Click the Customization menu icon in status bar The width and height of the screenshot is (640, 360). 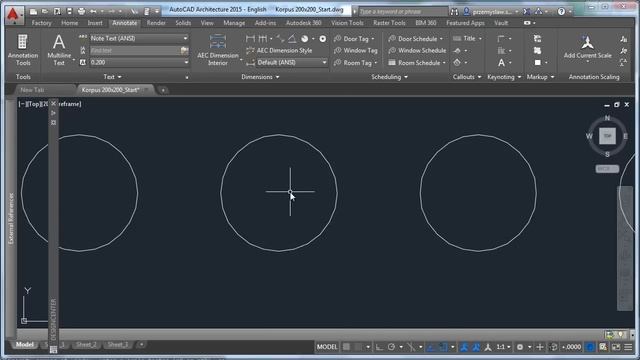click(x=628, y=347)
